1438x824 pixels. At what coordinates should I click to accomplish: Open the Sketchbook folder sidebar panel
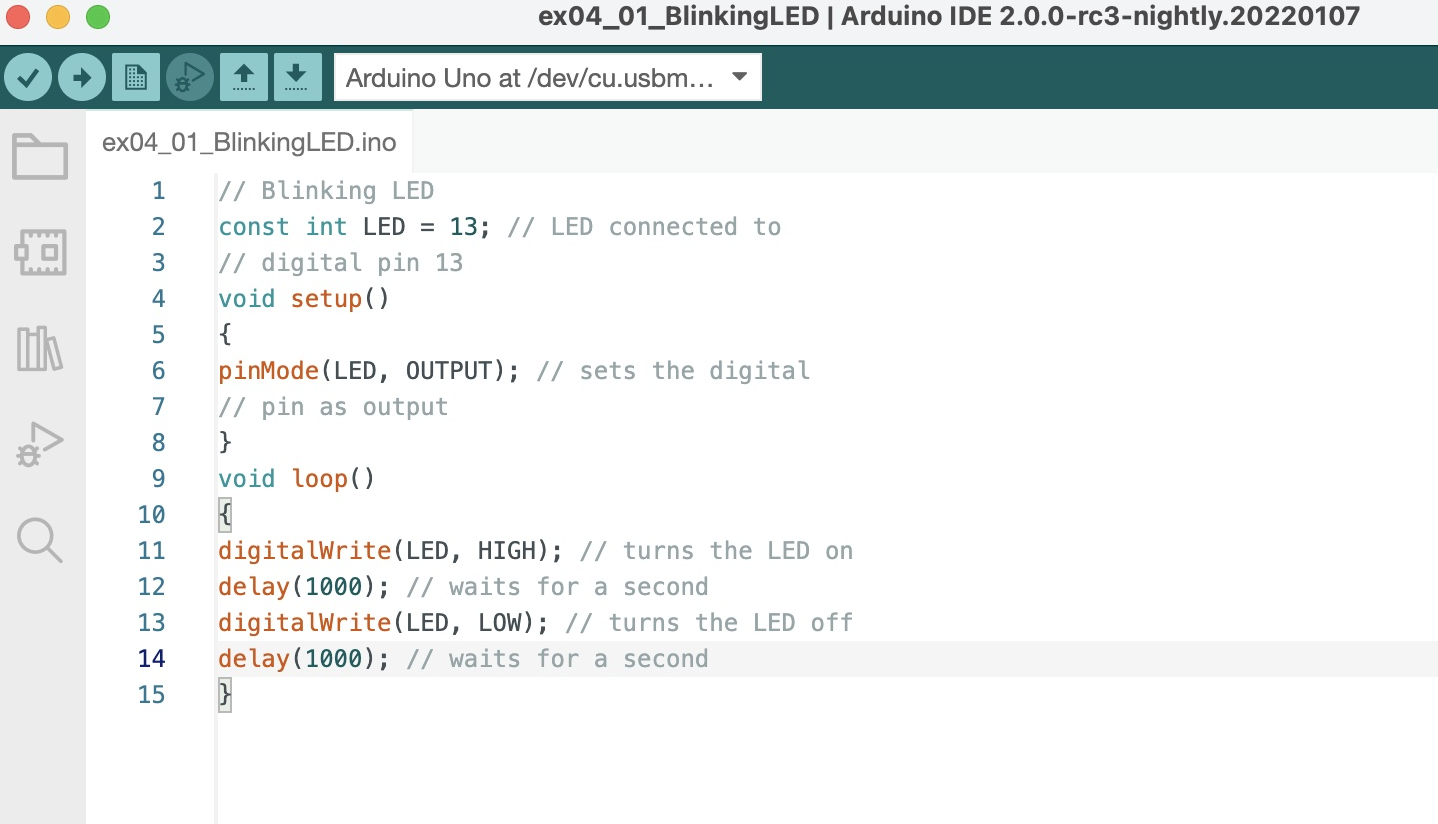(40, 157)
